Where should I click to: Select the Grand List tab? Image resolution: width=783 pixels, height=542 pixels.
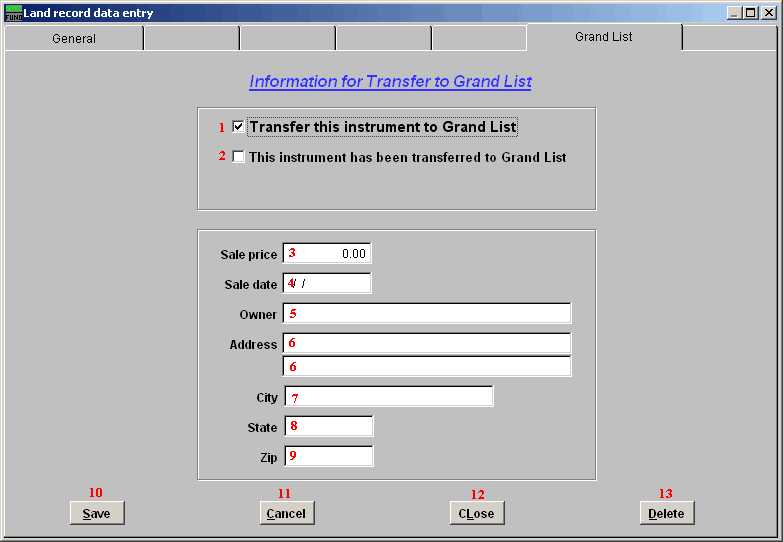[x=603, y=37]
